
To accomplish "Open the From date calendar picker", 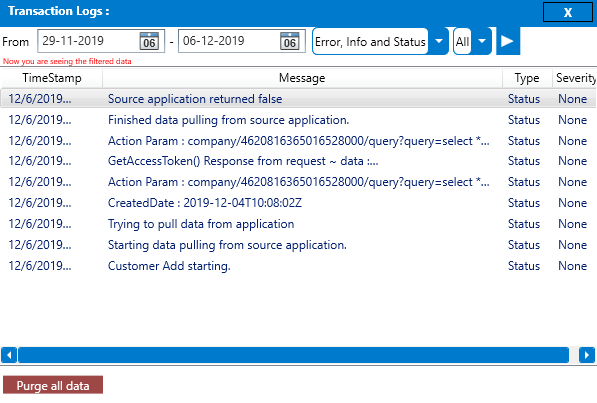I will 149,41.
